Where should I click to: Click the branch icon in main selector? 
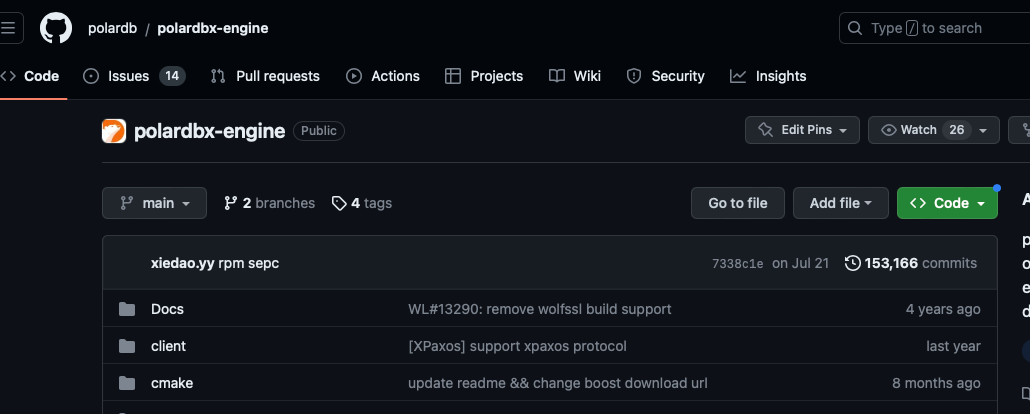click(x=127, y=203)
